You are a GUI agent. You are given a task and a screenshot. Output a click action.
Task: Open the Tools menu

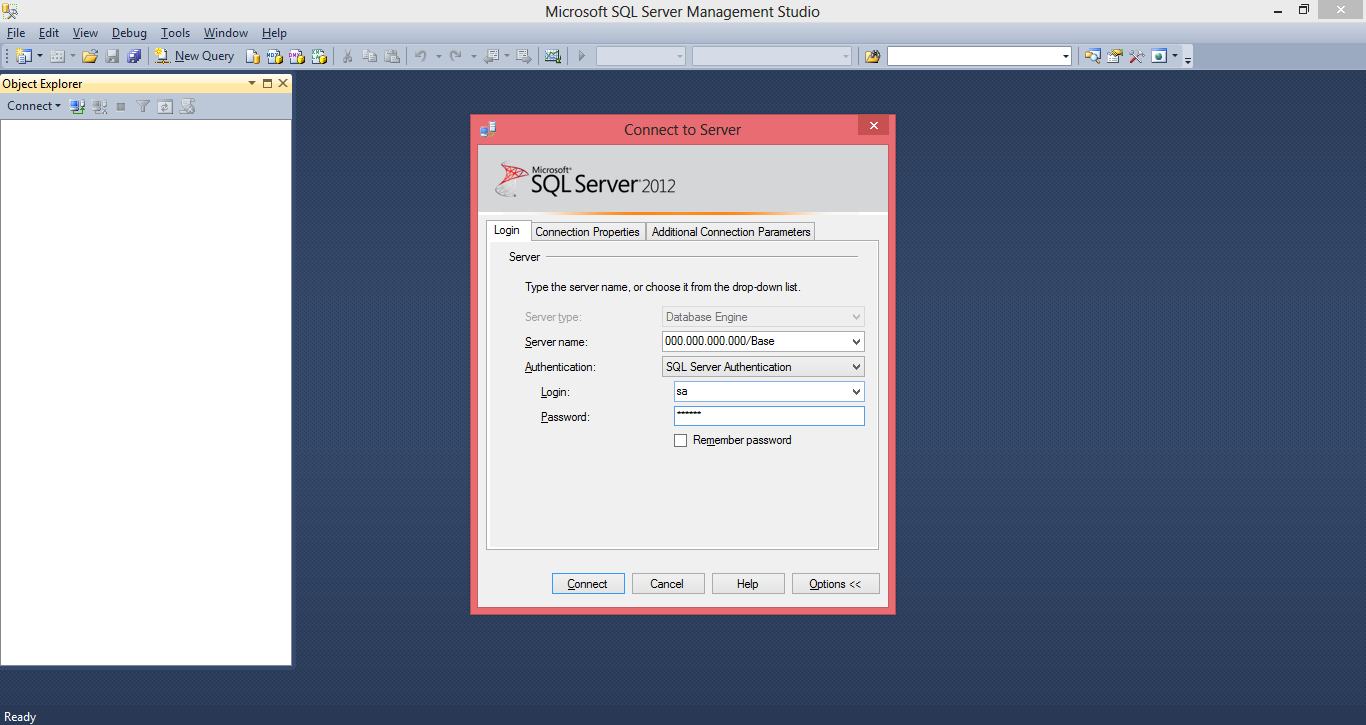click(x=175, y=33)
